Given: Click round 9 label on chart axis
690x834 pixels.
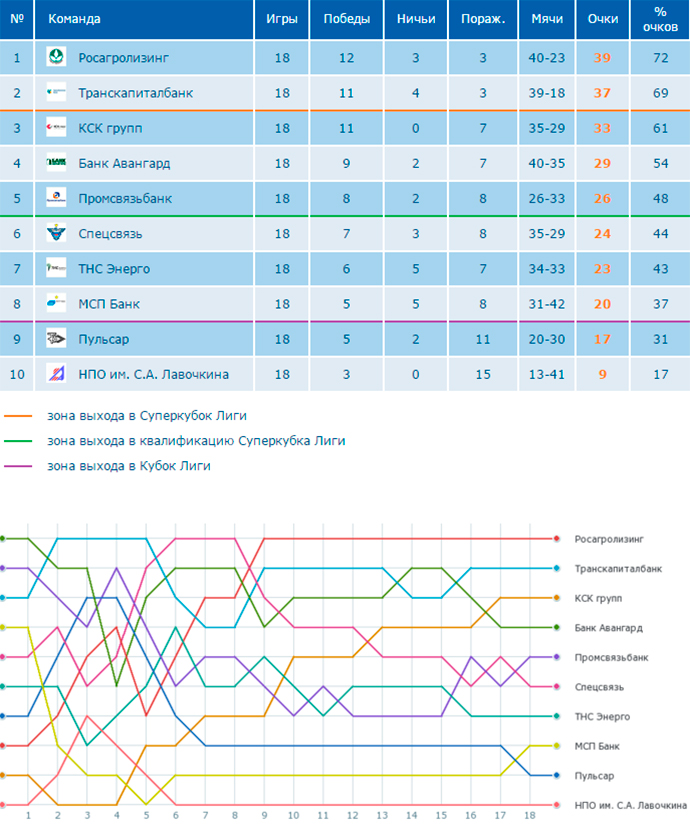Looking at the screenshot, I should click(x=264, y=815).
